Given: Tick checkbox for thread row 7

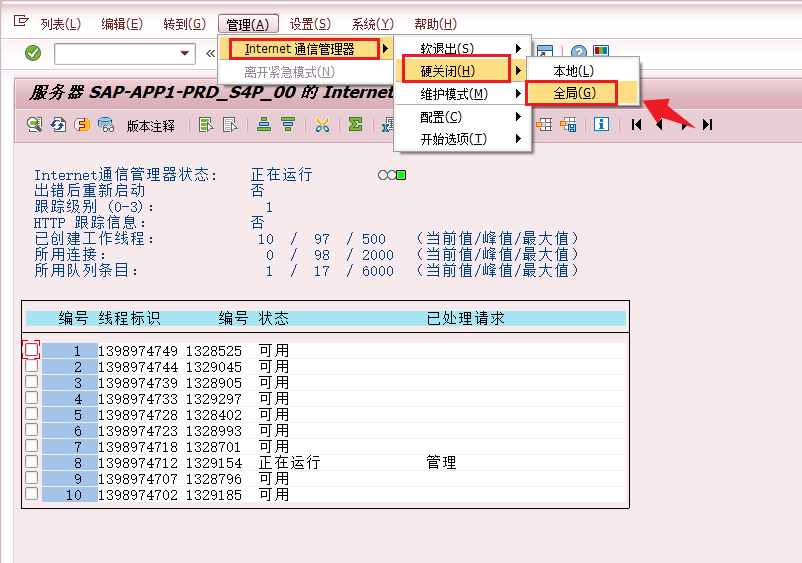Looking at the screenshot, I should pyautogui.click(x=31, y=445).
